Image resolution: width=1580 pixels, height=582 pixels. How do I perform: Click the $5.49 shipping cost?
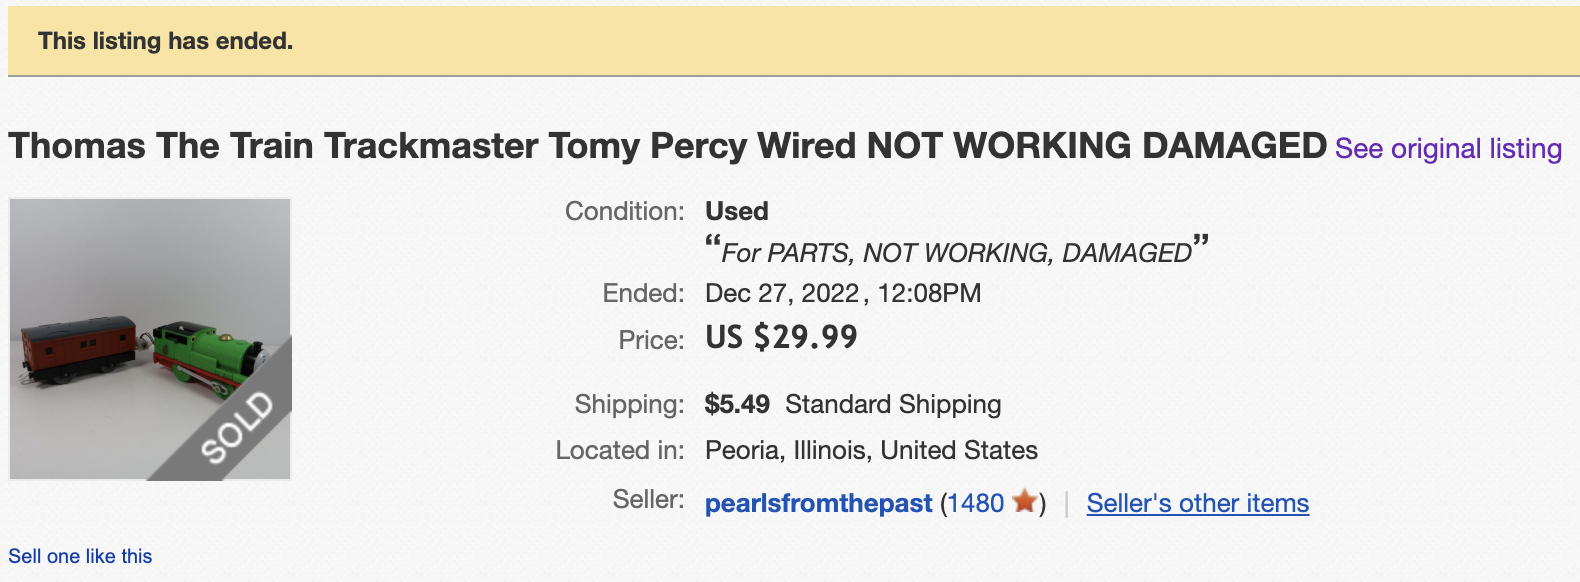coord(737,404)
